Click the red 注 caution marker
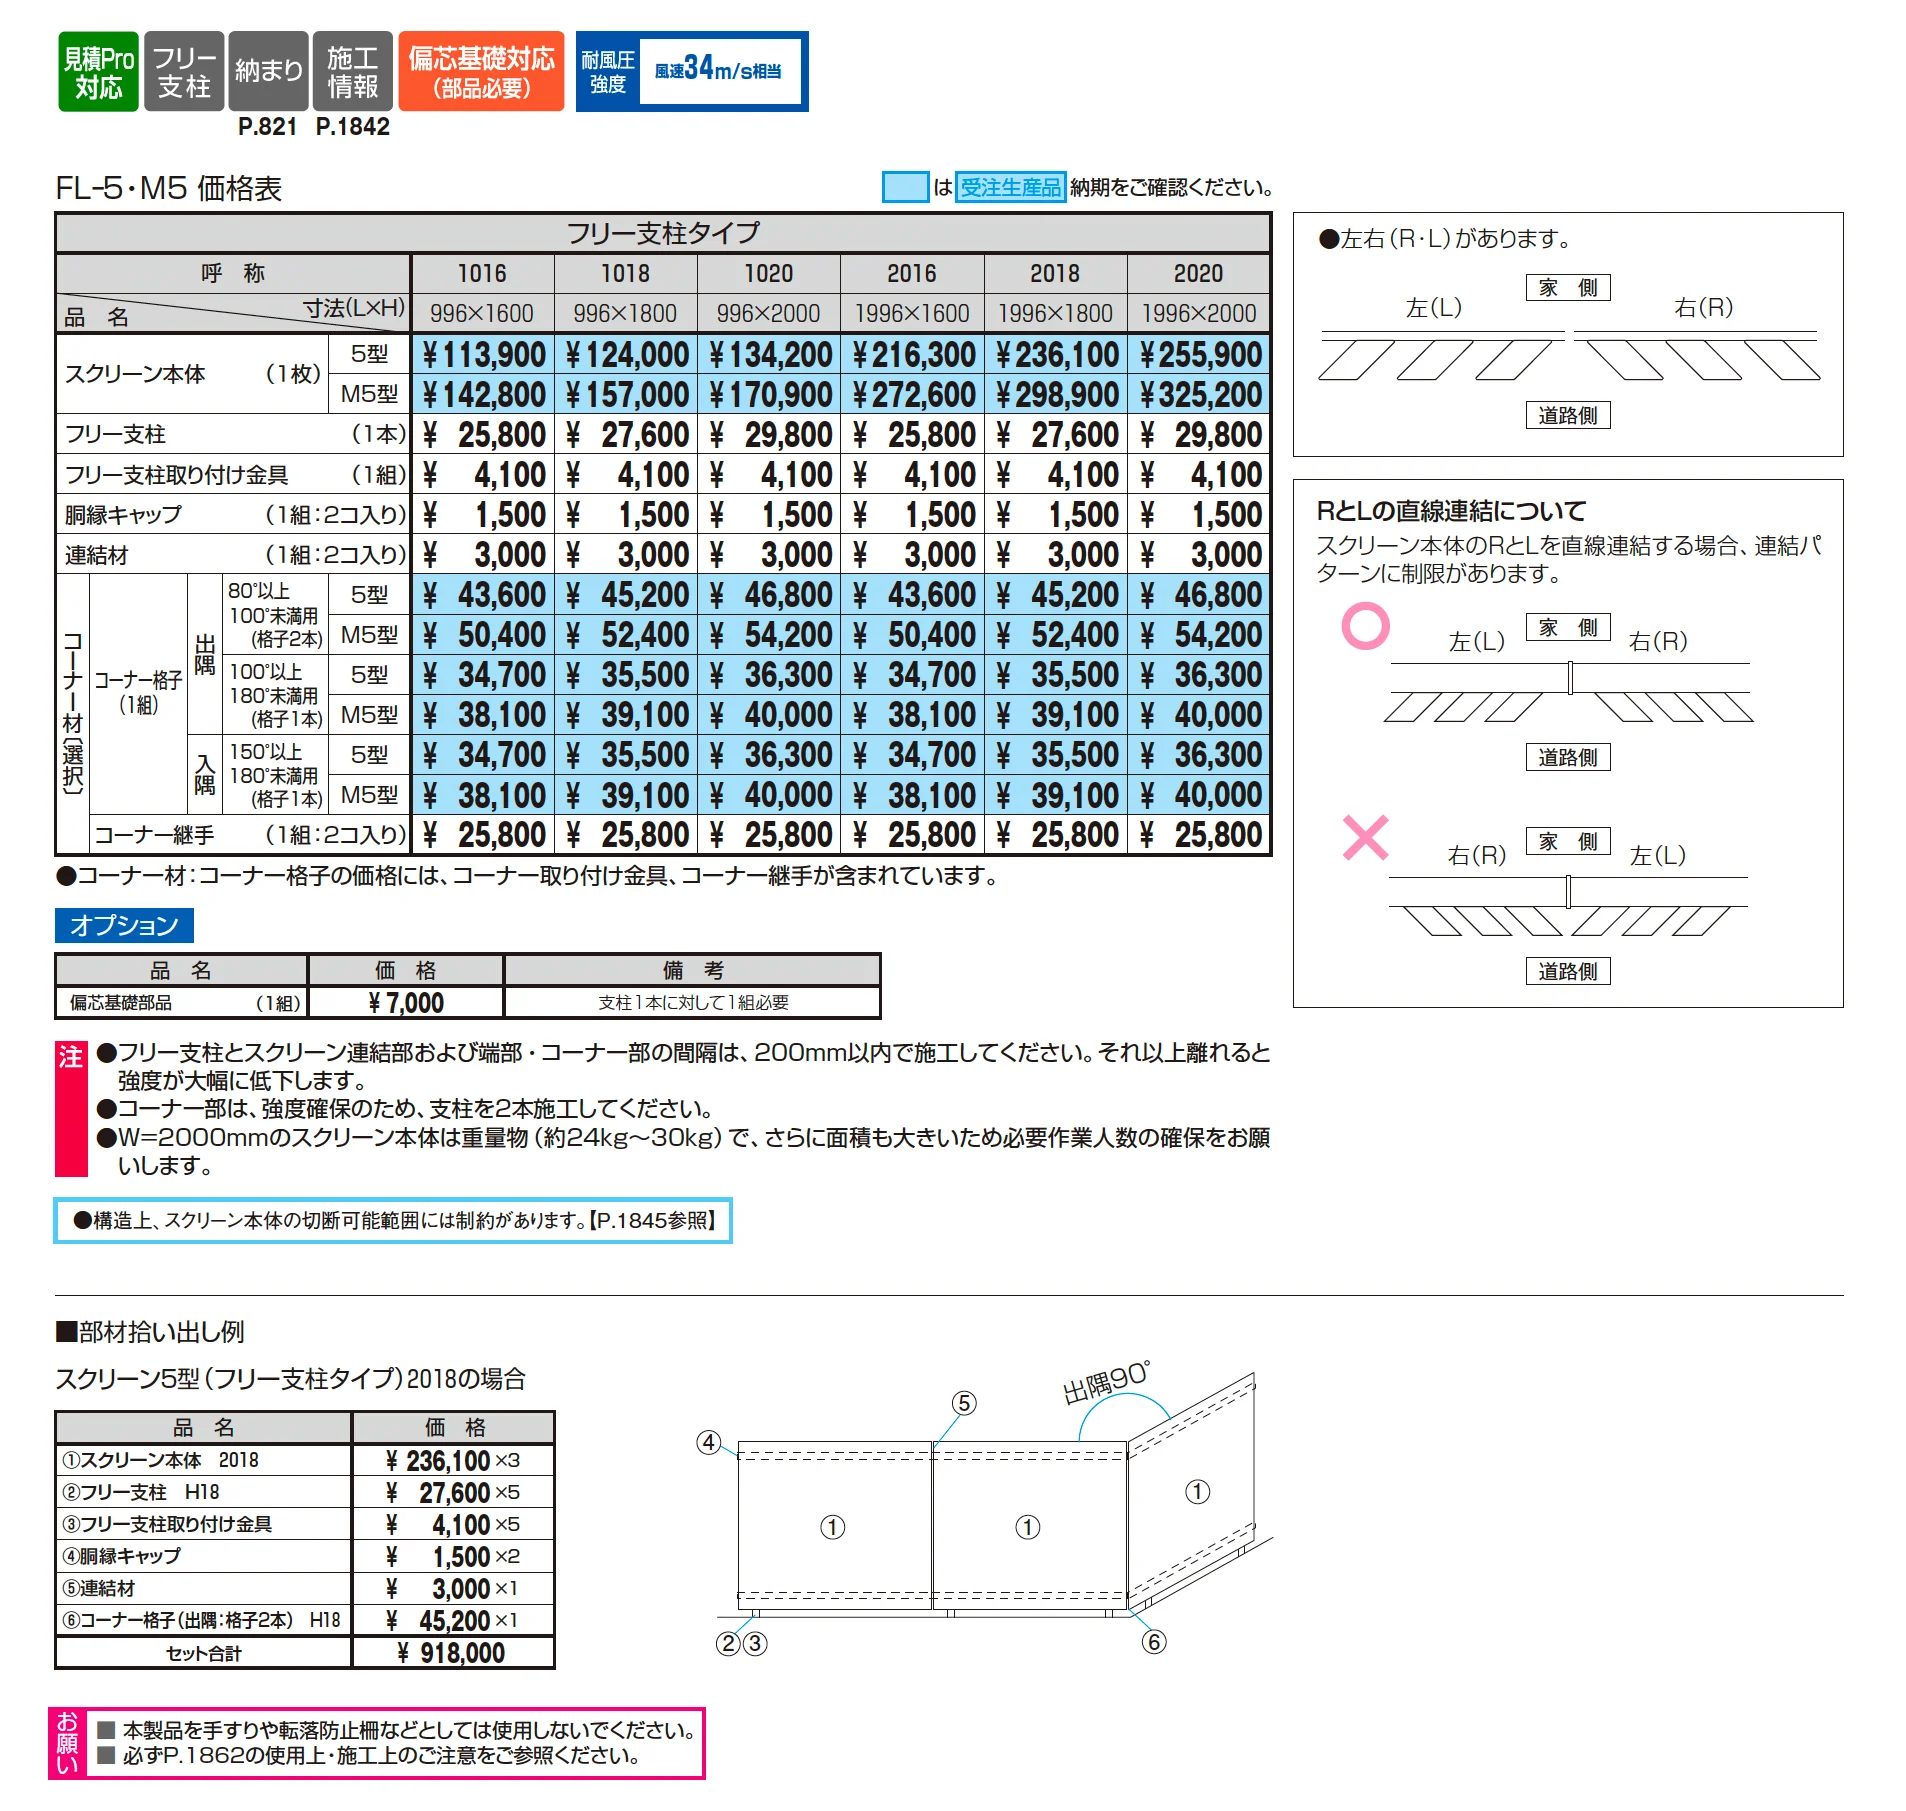 [x=71, y=1109]
